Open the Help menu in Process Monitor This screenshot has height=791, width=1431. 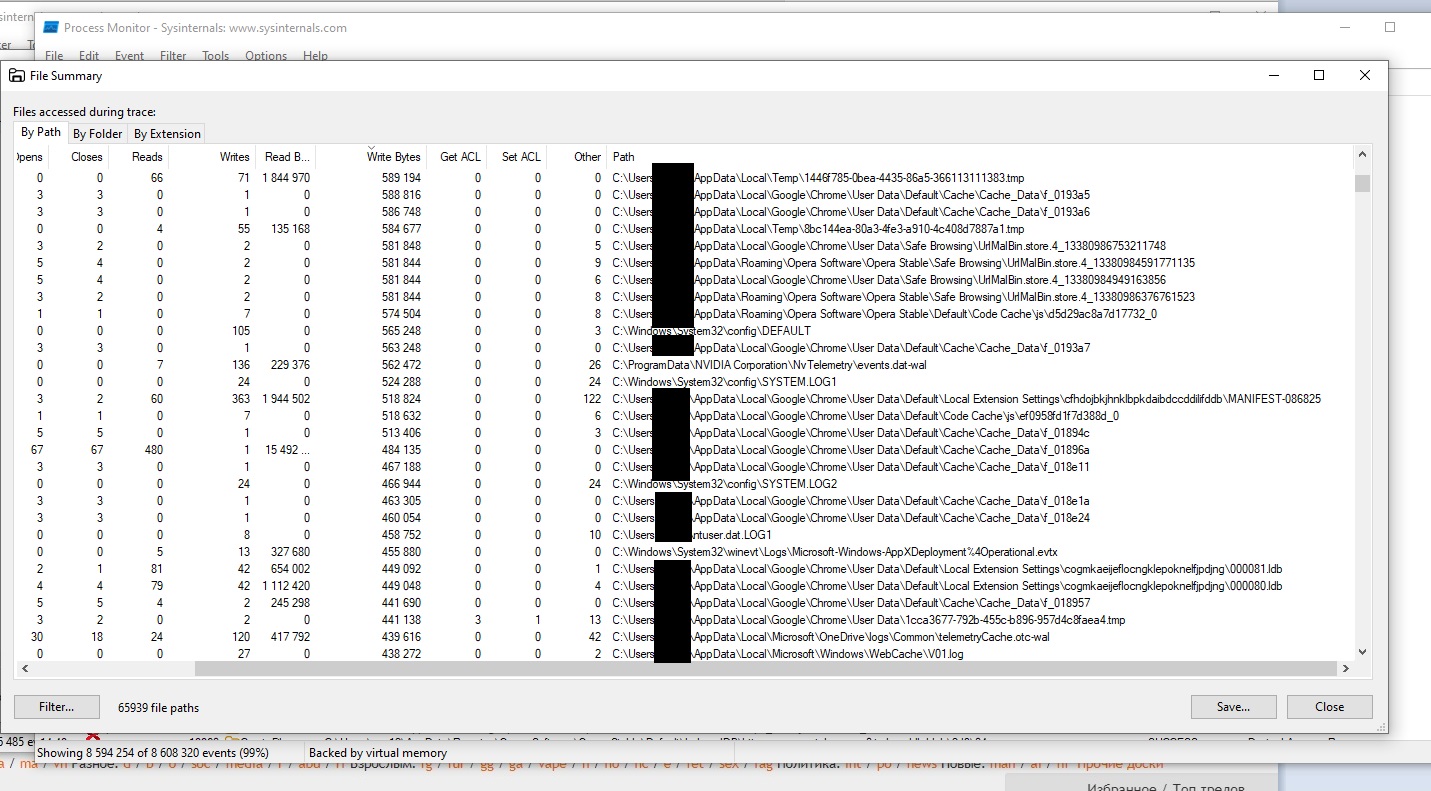coord(315,56)
